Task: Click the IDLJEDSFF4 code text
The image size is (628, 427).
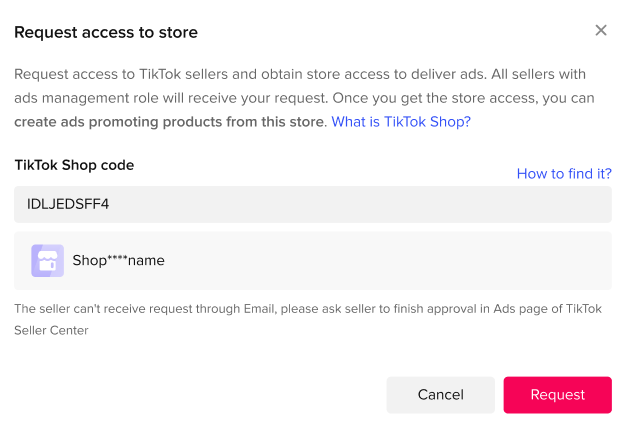Action: [x=68, y=204]
